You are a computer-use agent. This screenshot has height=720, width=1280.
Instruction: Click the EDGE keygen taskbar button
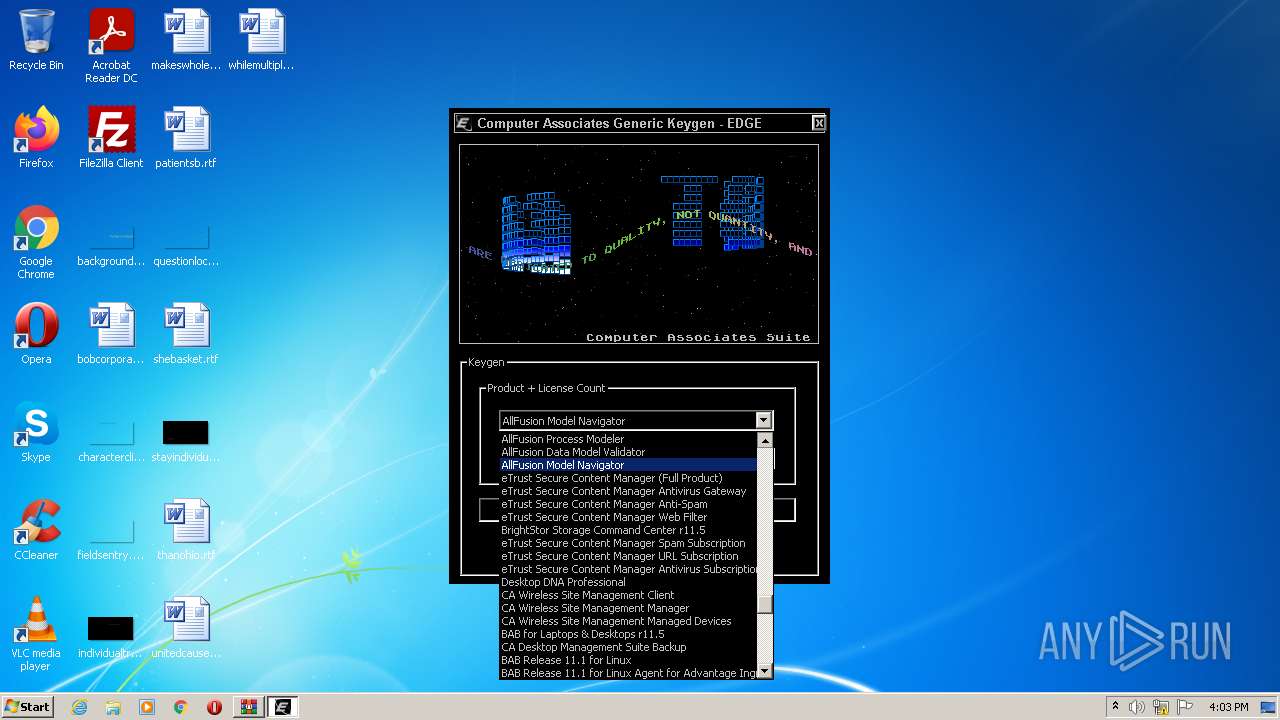tap(283, 707)
